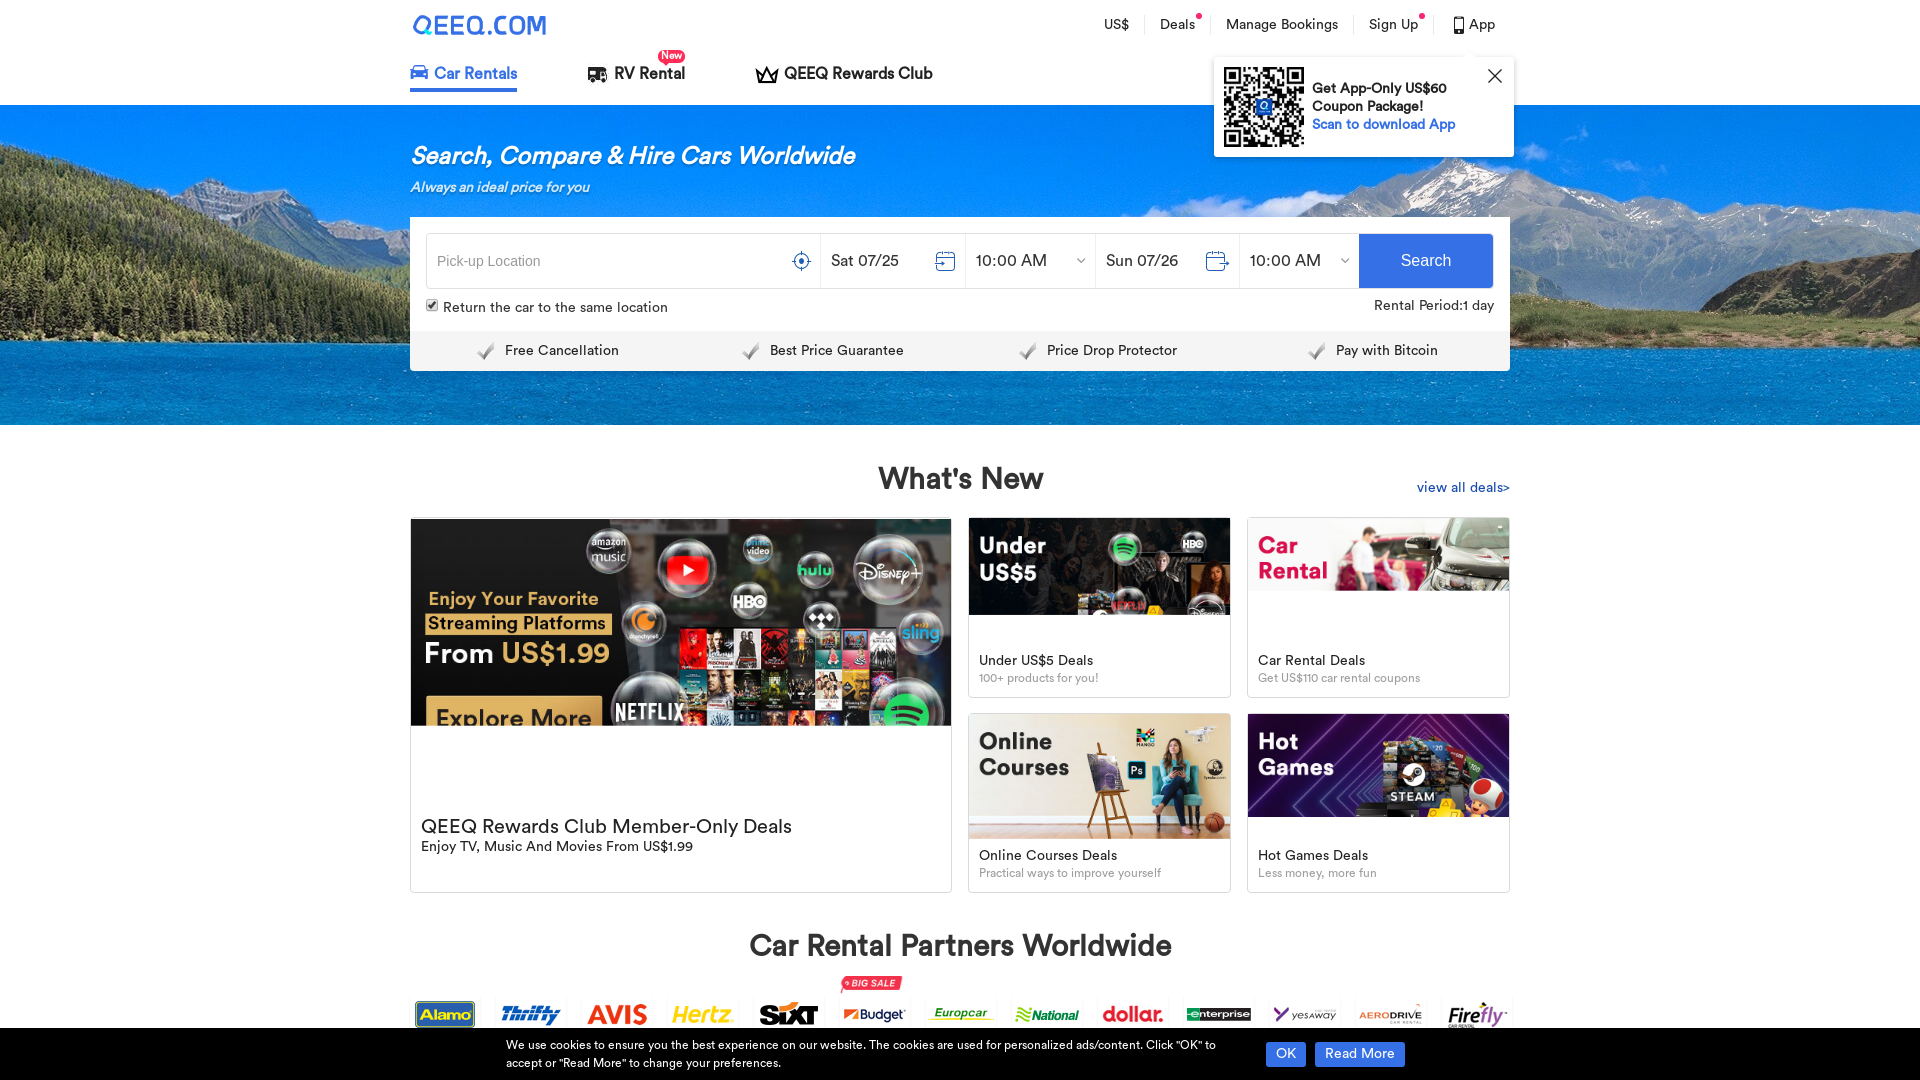Click the phone App icon in header
This screenshot has height=1080, width=1920.
[1459, 25]
